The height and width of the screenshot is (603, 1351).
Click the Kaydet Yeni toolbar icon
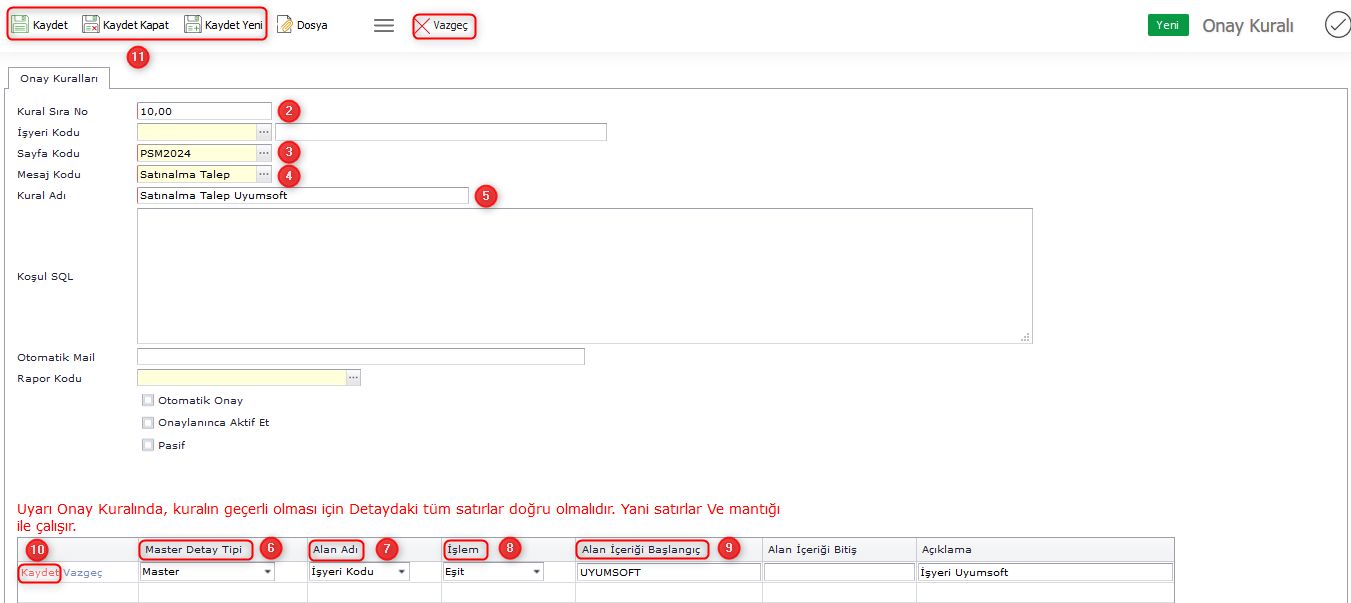[193, 25]
